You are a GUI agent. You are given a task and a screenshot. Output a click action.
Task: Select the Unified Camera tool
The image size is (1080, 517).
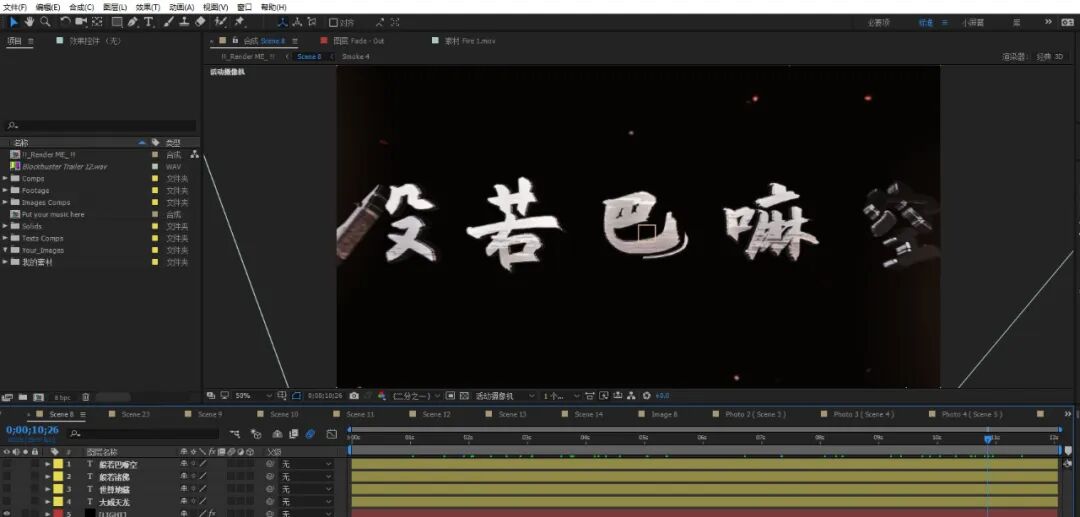pyautogui.click(x=81, y=22)
